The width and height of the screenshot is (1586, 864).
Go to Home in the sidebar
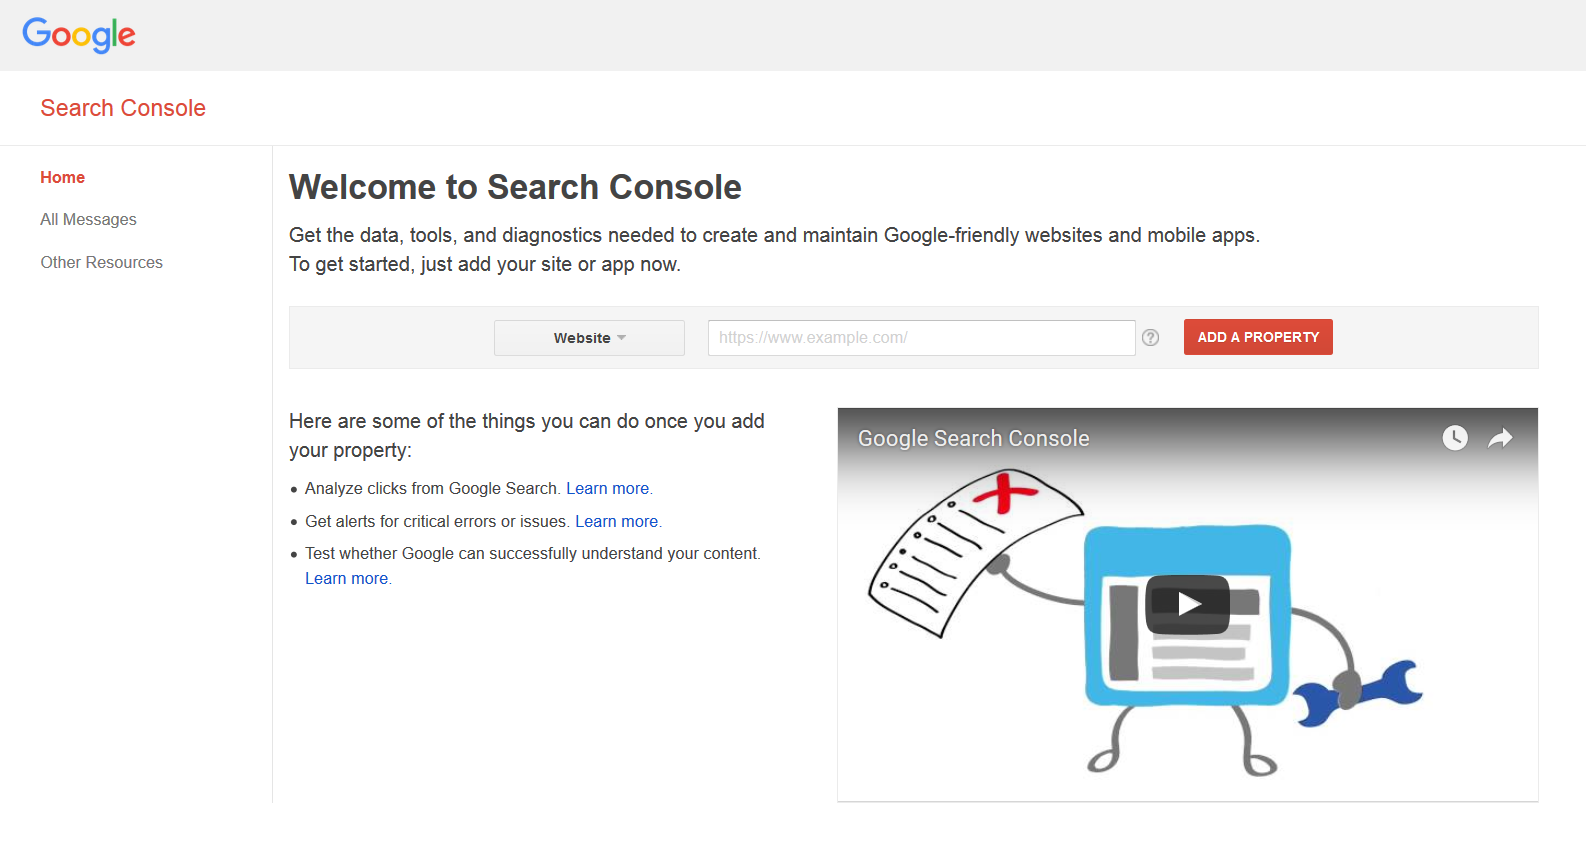(62, 177)
